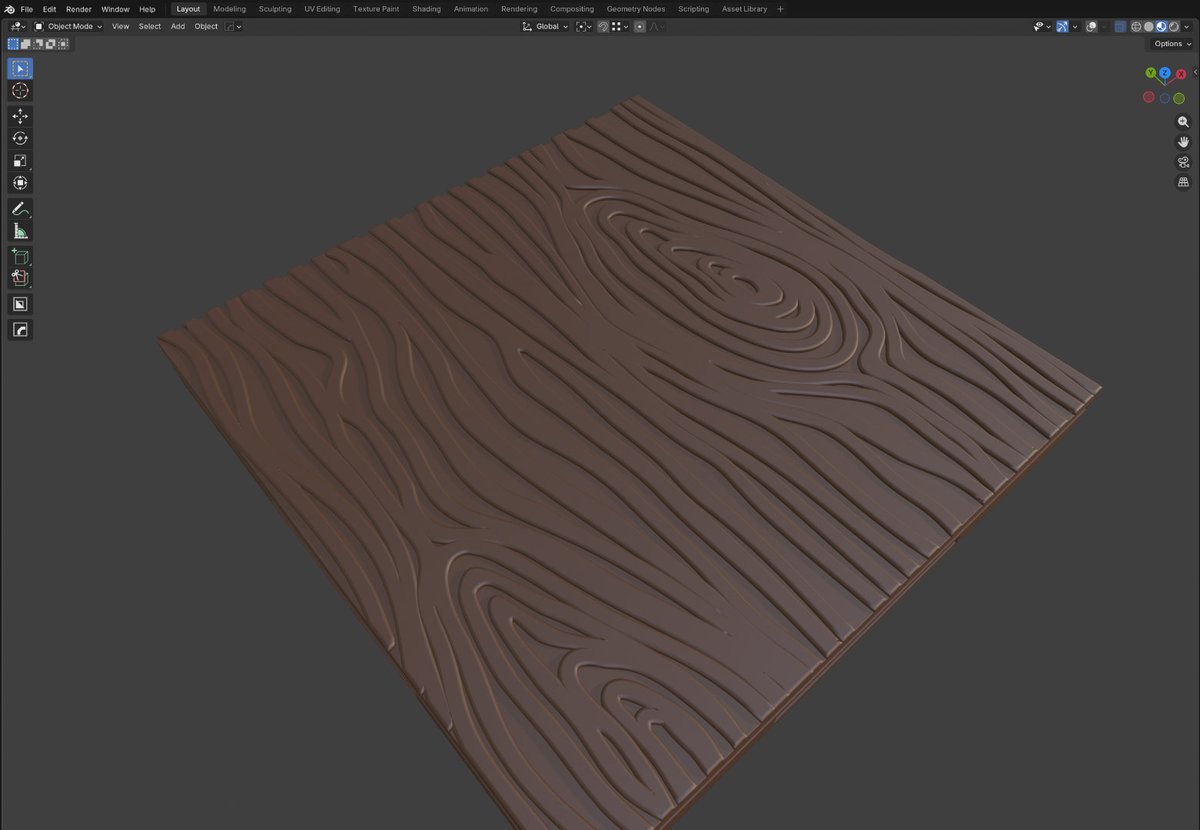Toggle proportional editing button

(639, 26)
